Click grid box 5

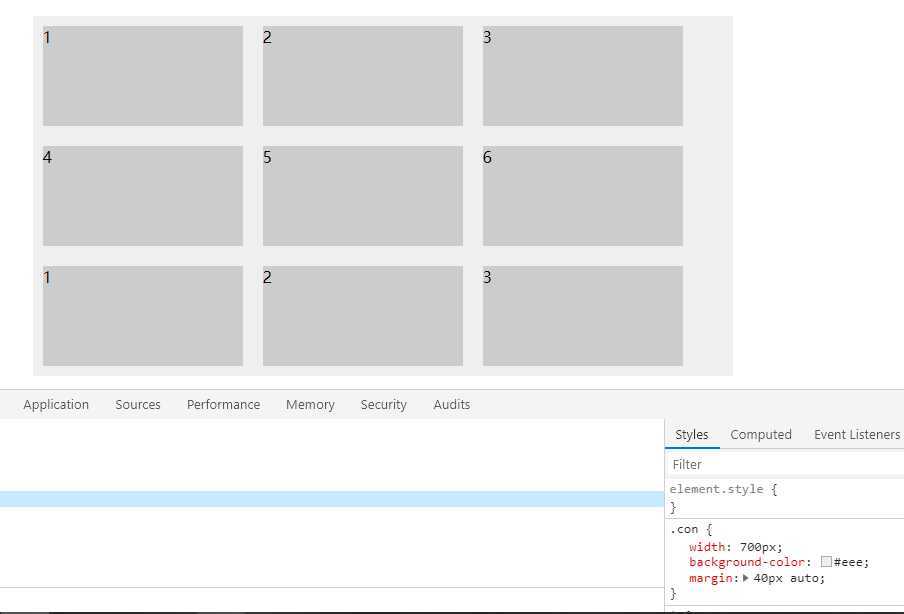pos(363,196)
